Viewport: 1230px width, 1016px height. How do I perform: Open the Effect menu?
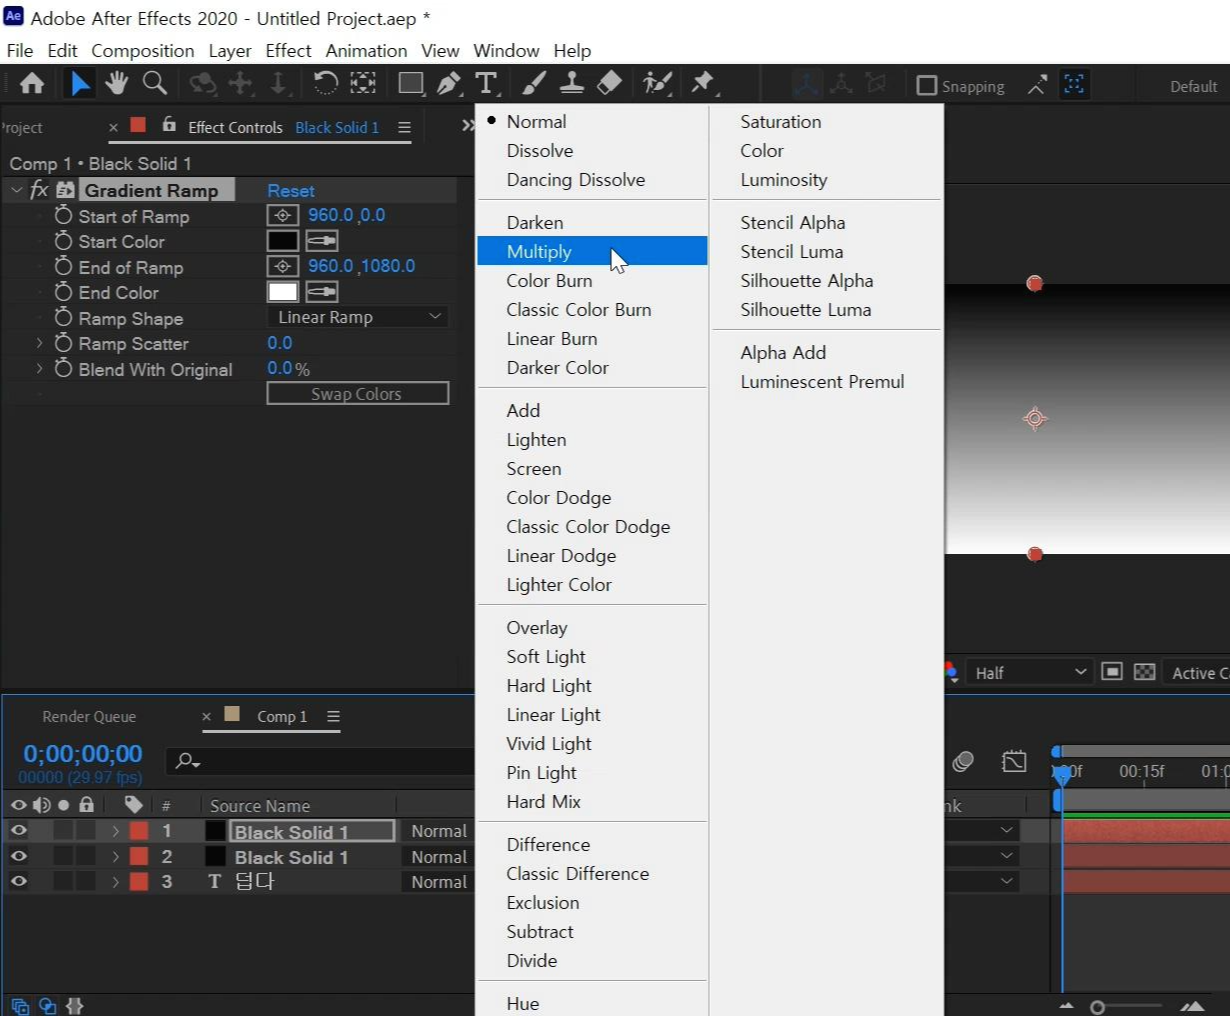tap(288, 50)
